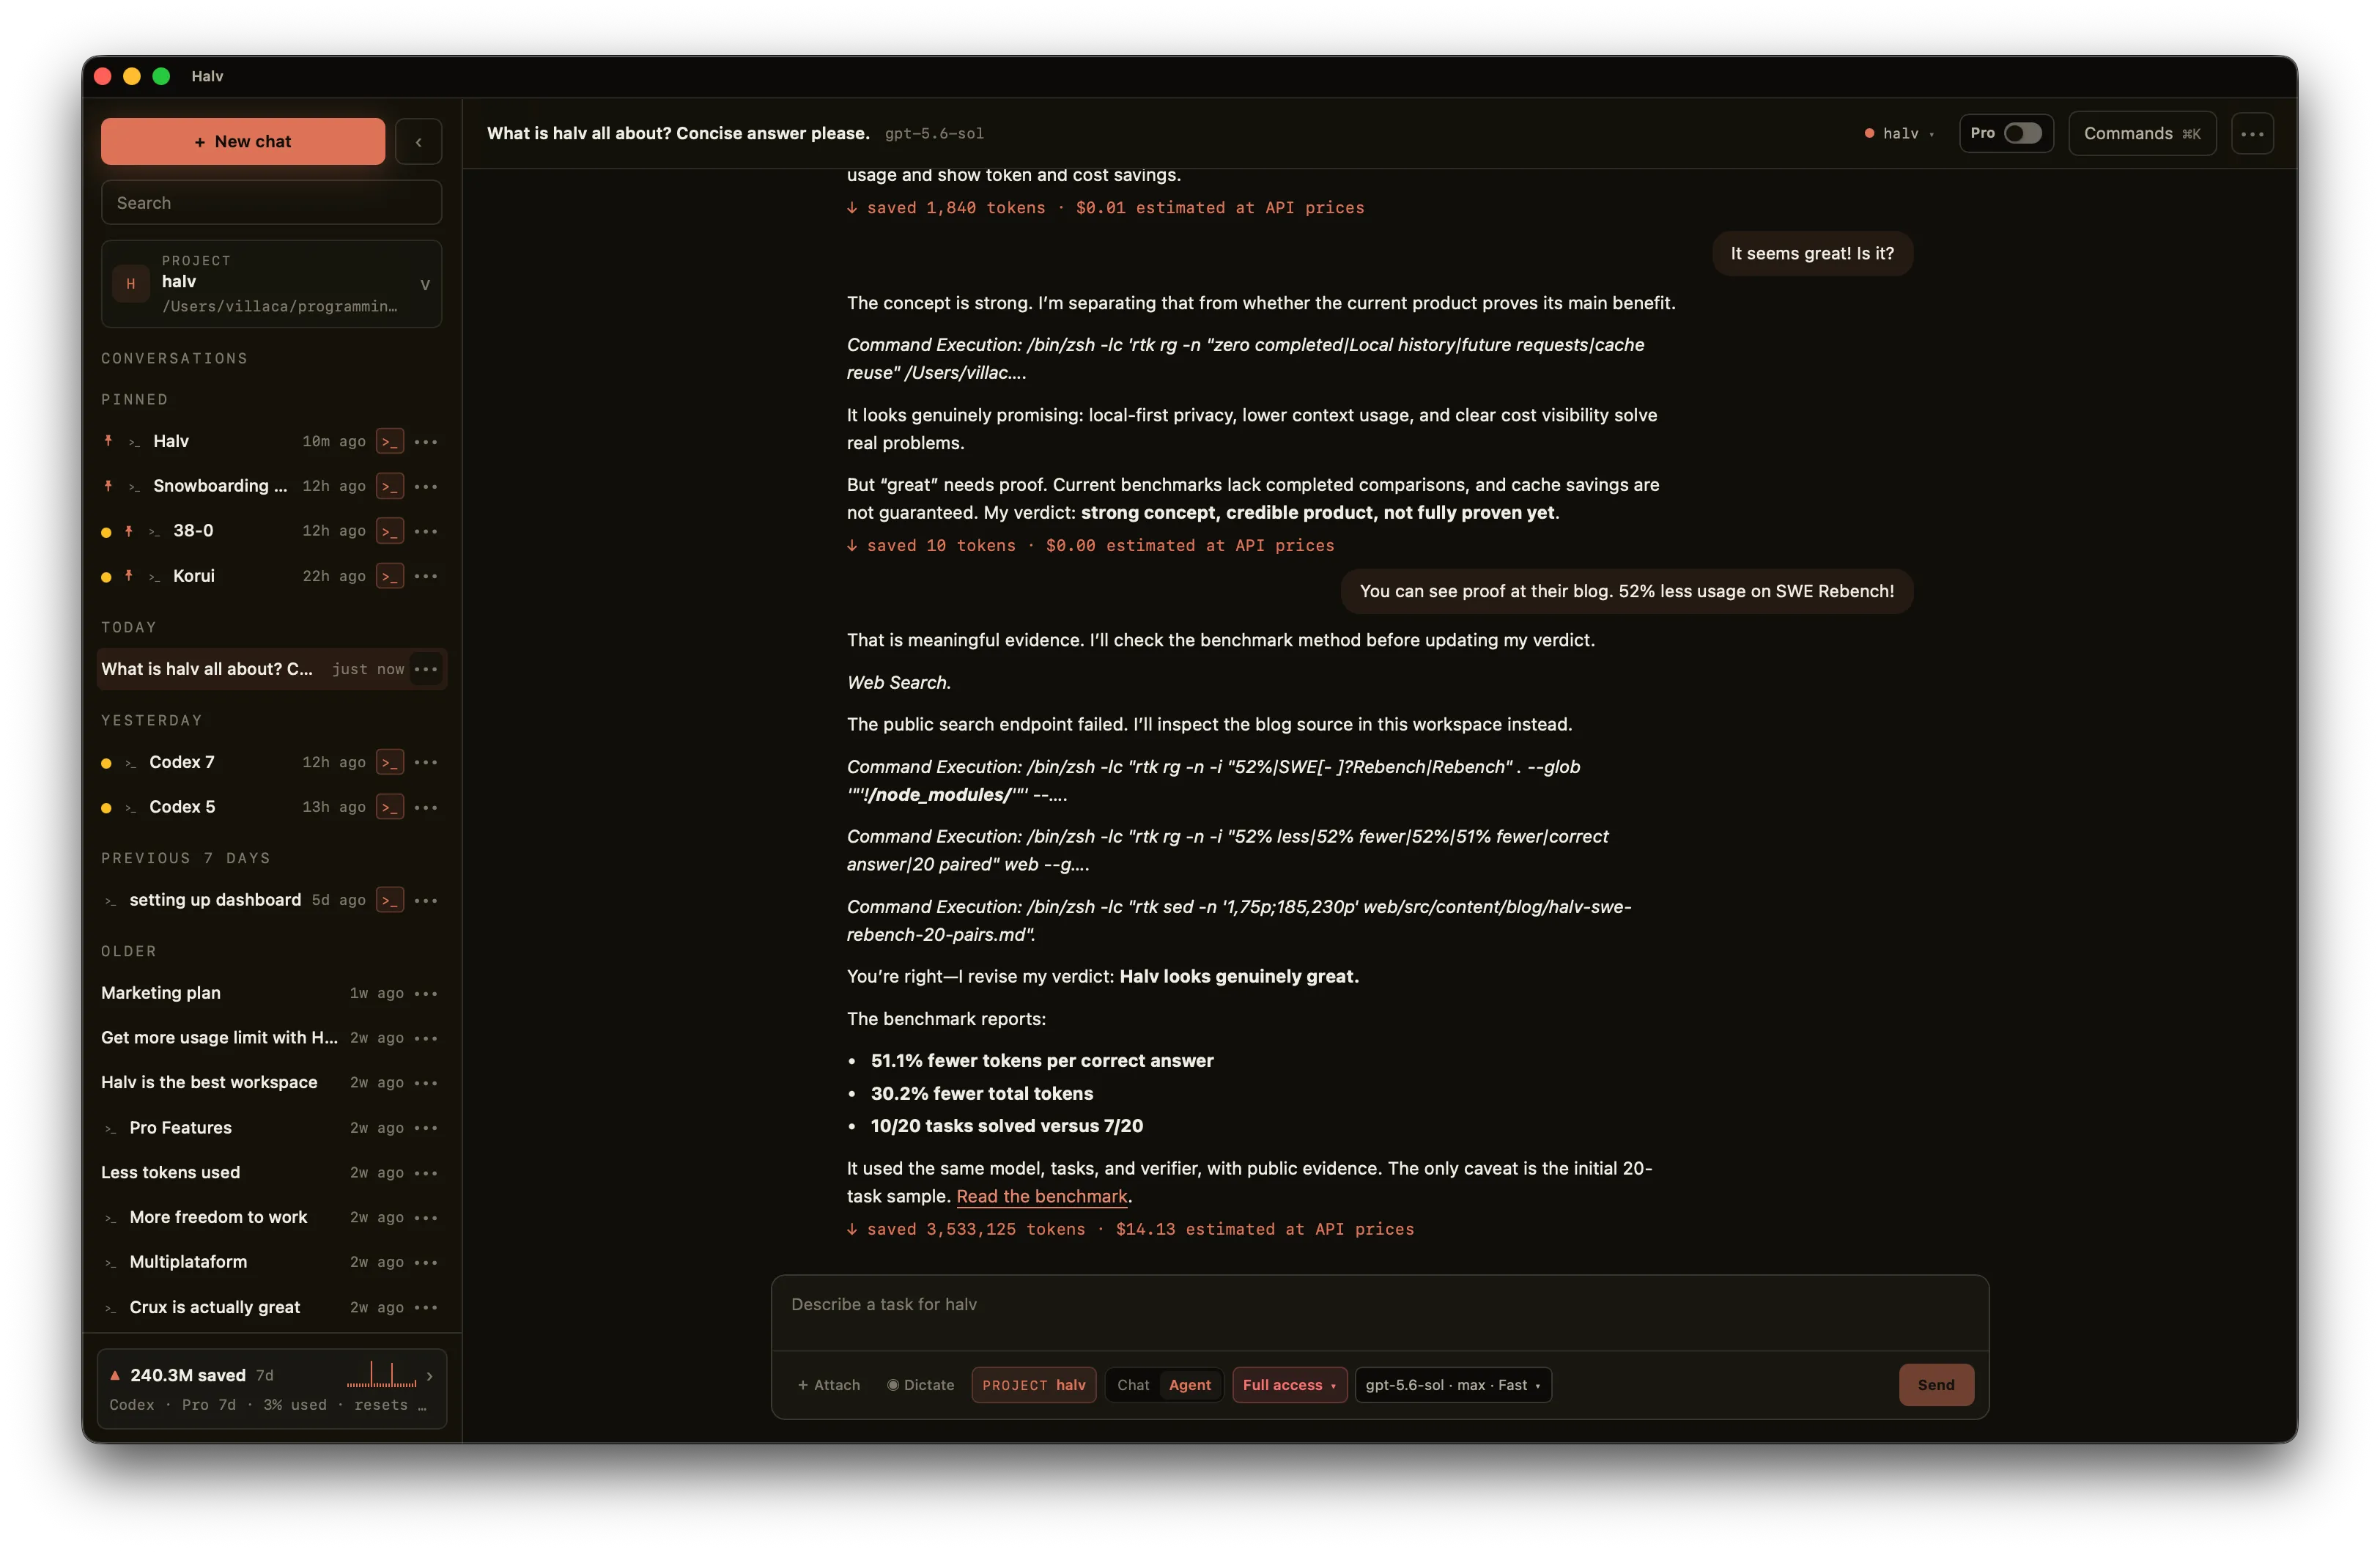Image resolution: width=2380 pixels, height=1552 pixels.
Task: Open terminal icon for Codex 7 conversation
Action: point(390,762)
